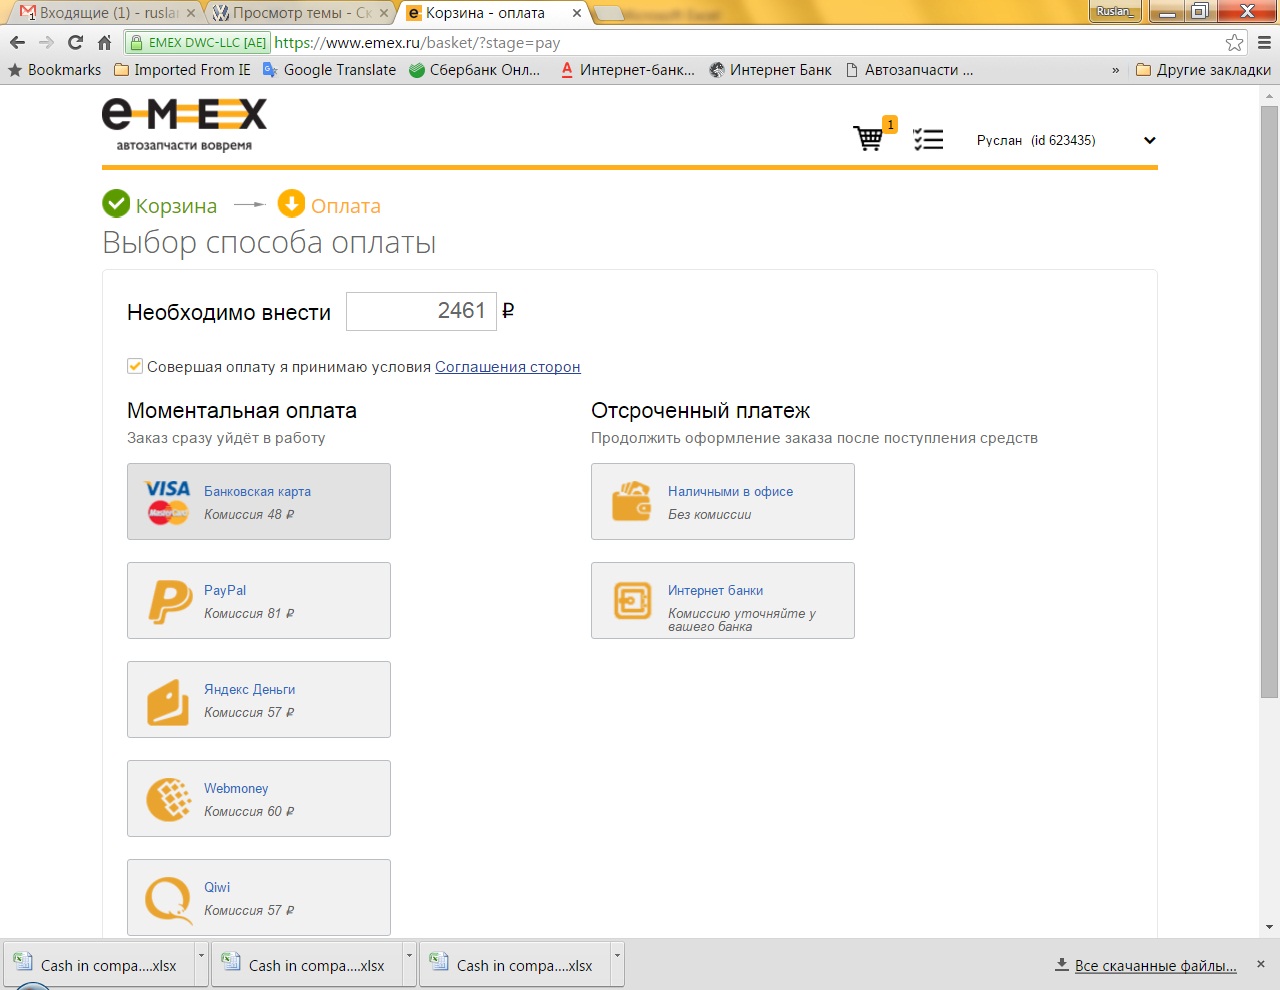This screenshot has height=990, width=1280.
Task: Uncheck the agreement acceptance checkbox
Action: coord(135,367)
